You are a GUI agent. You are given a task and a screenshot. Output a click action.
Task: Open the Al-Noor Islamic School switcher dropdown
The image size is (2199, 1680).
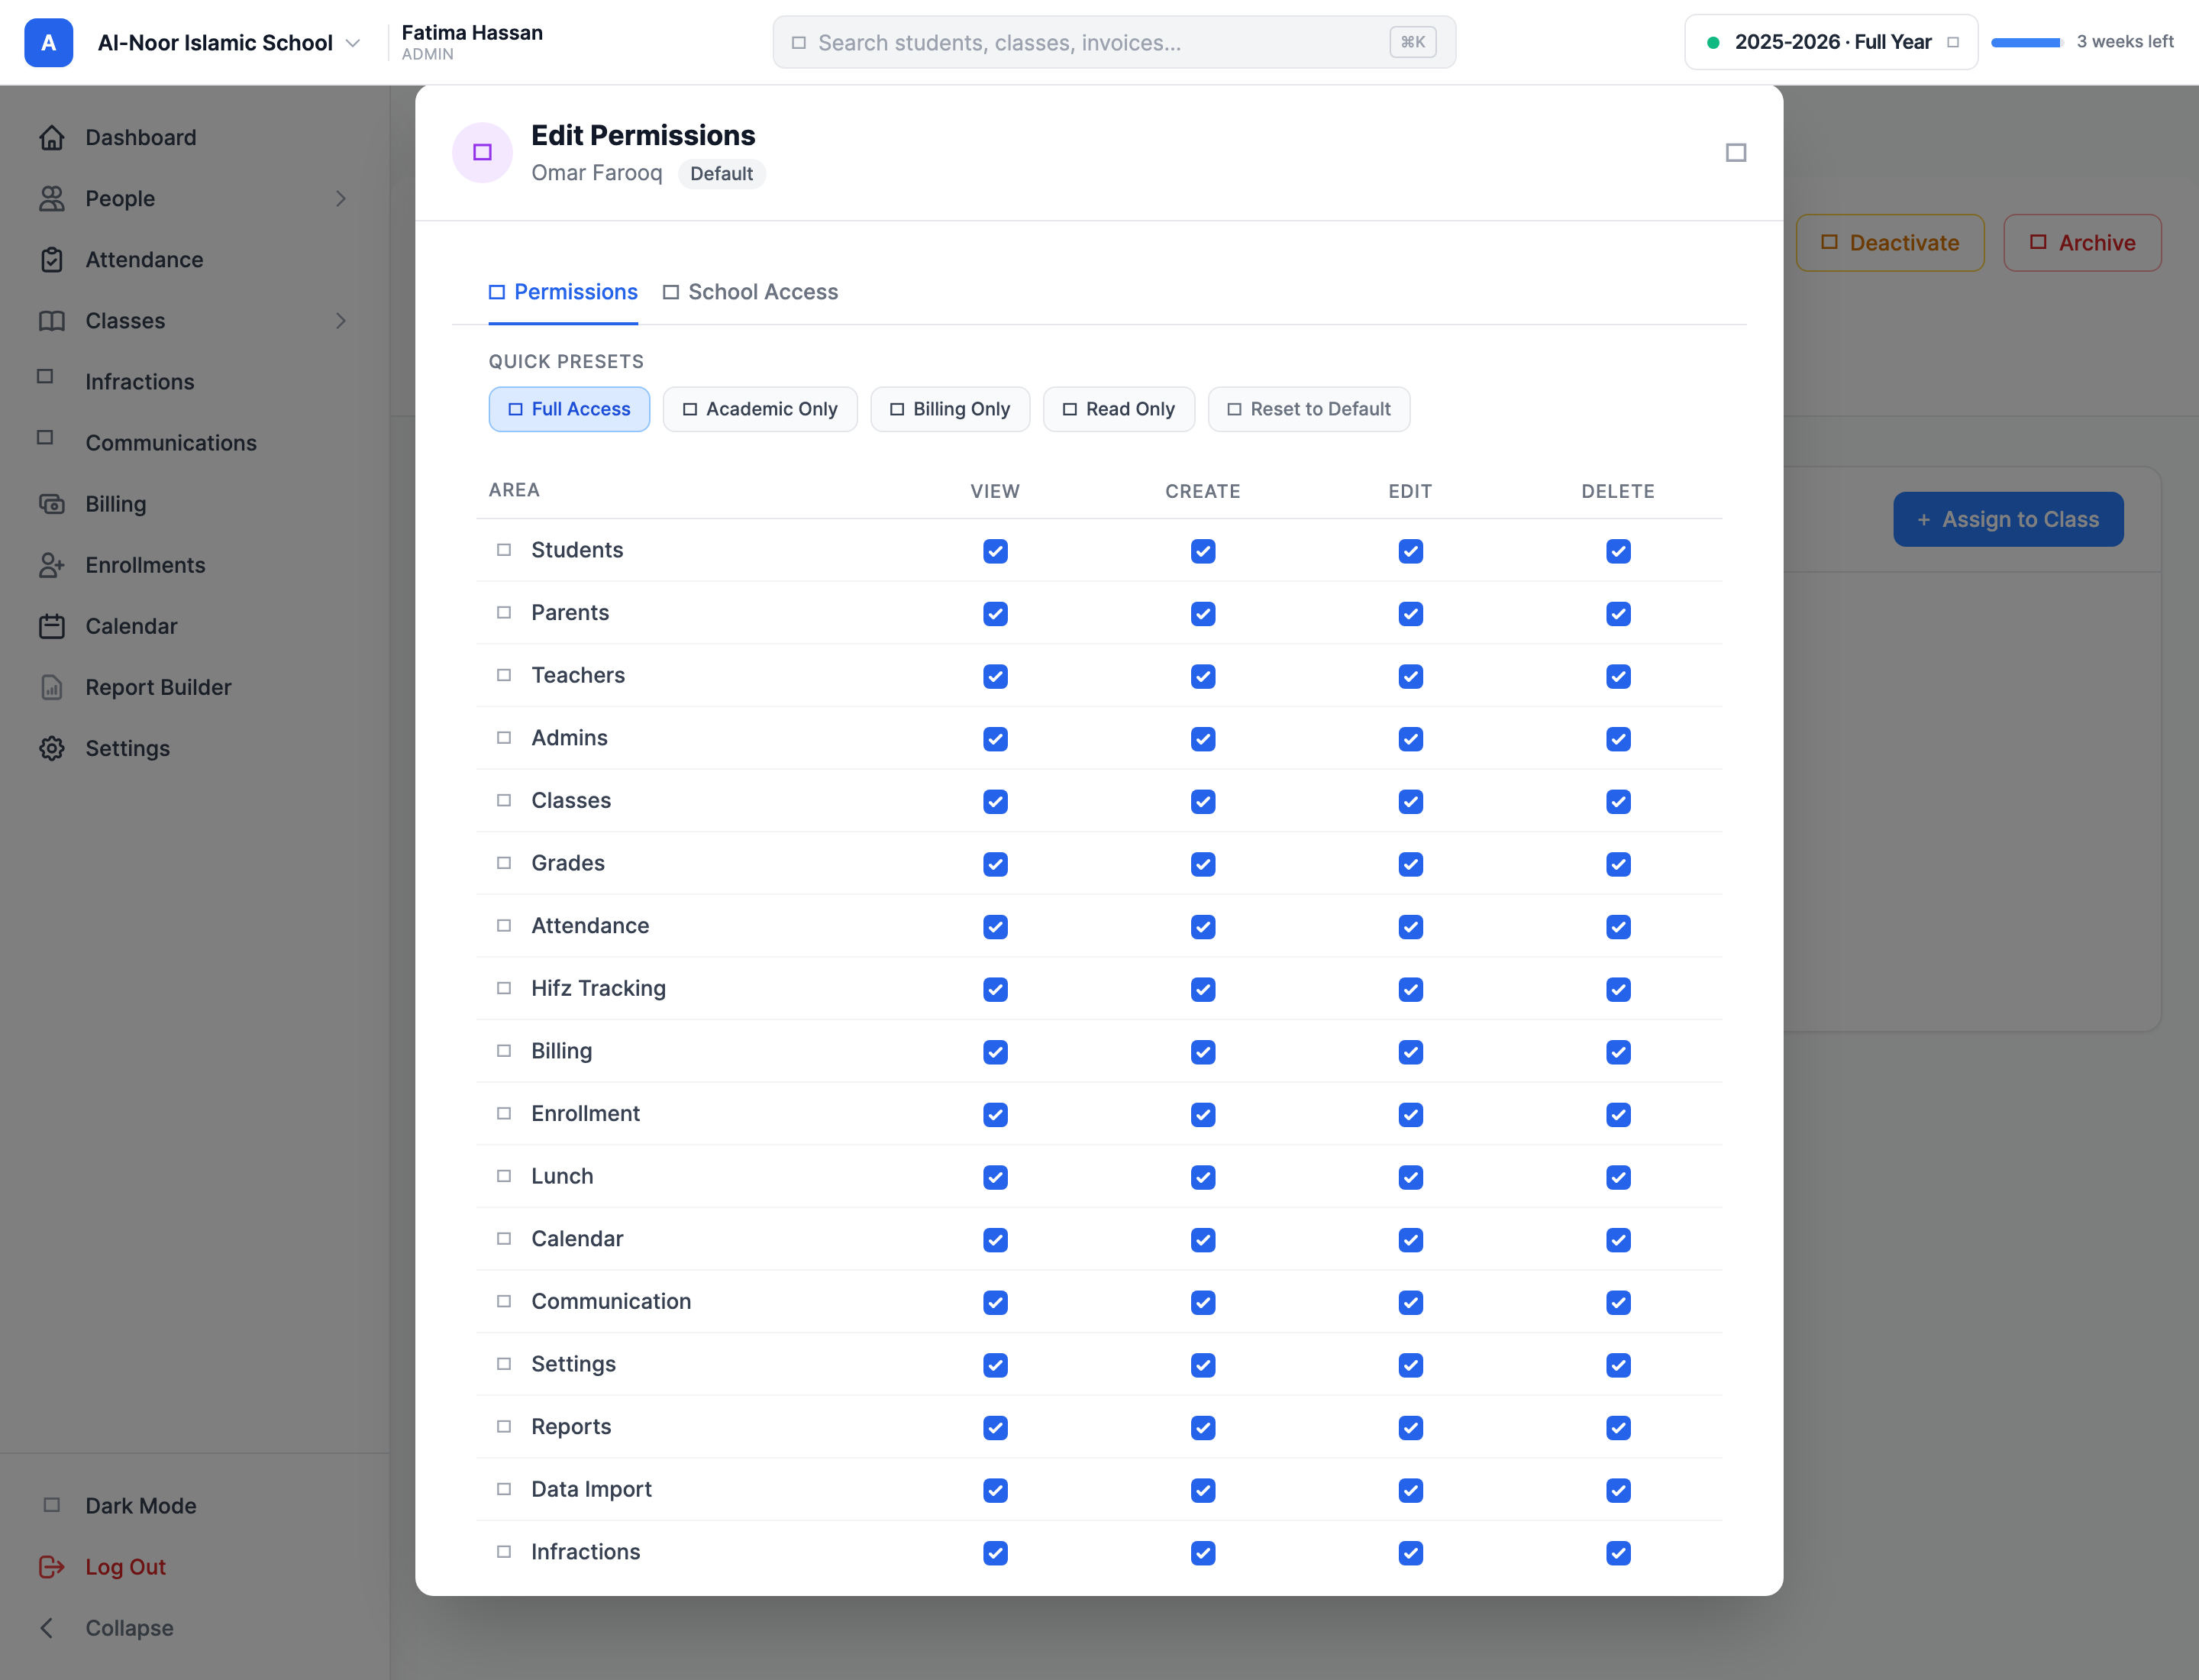tap(228, 42)
